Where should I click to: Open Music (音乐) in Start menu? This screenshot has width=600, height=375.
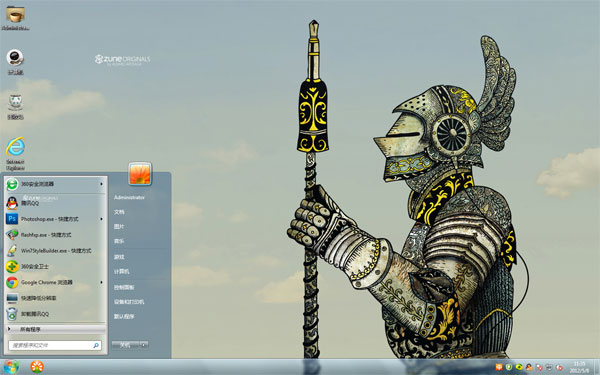119,241
